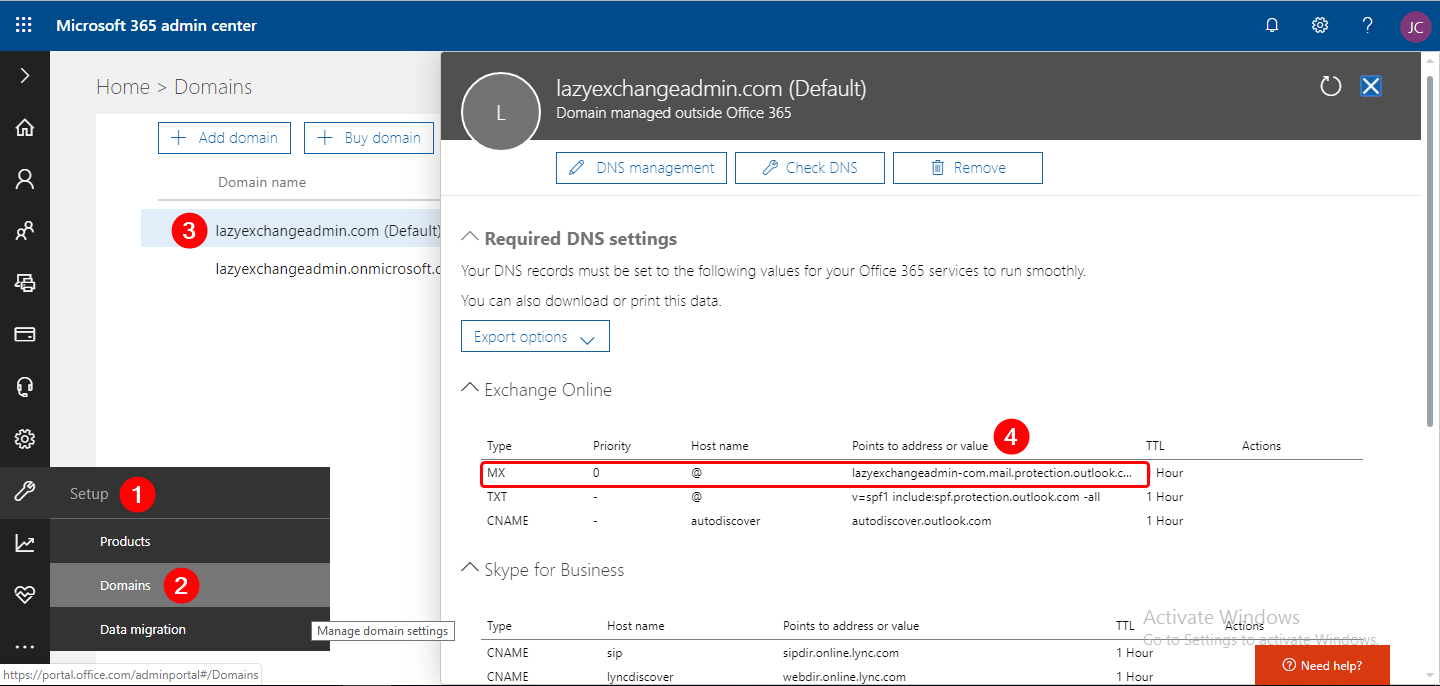Open Billing card icon in sidebar
Image resolution: width=1440 pixels, height=686 pixels.
(25, 335)
